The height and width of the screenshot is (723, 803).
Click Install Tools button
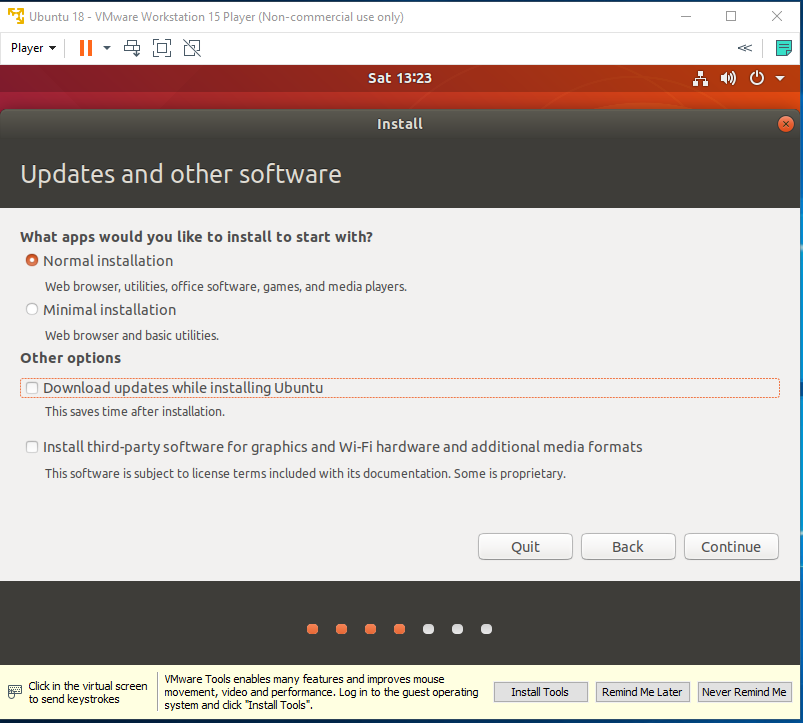coord(540,692)
